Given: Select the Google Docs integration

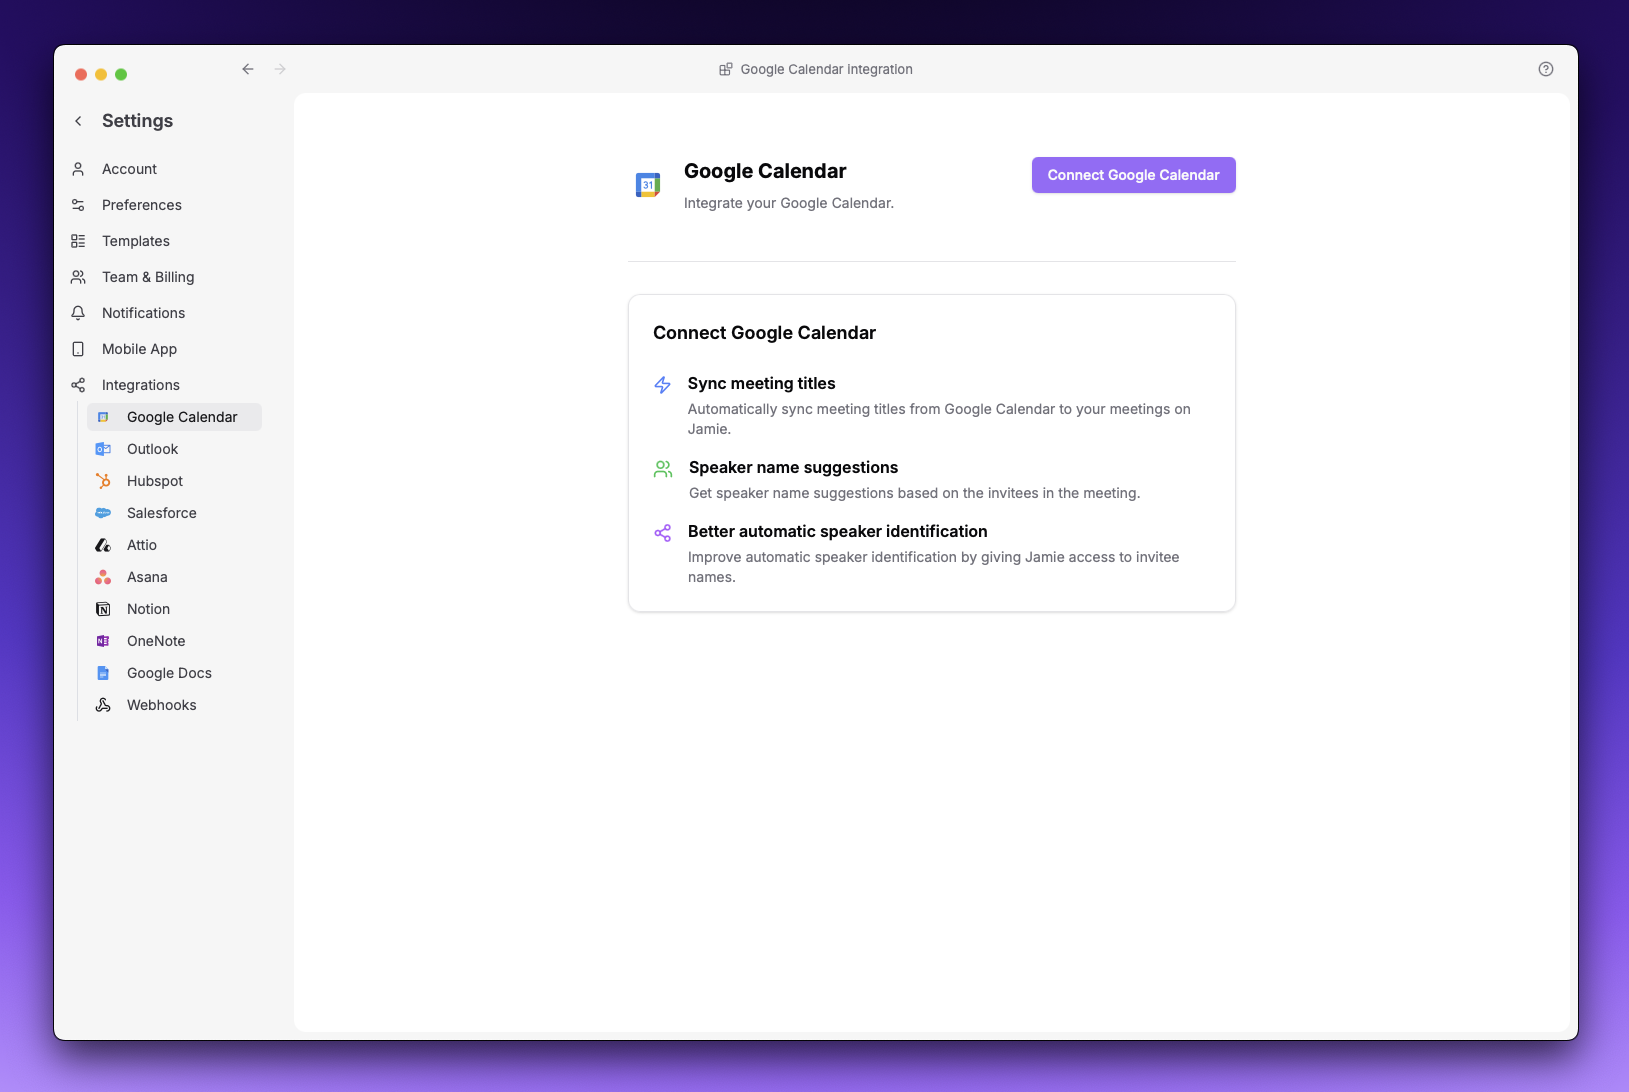Looking at the screenshot, I should 168,673.
